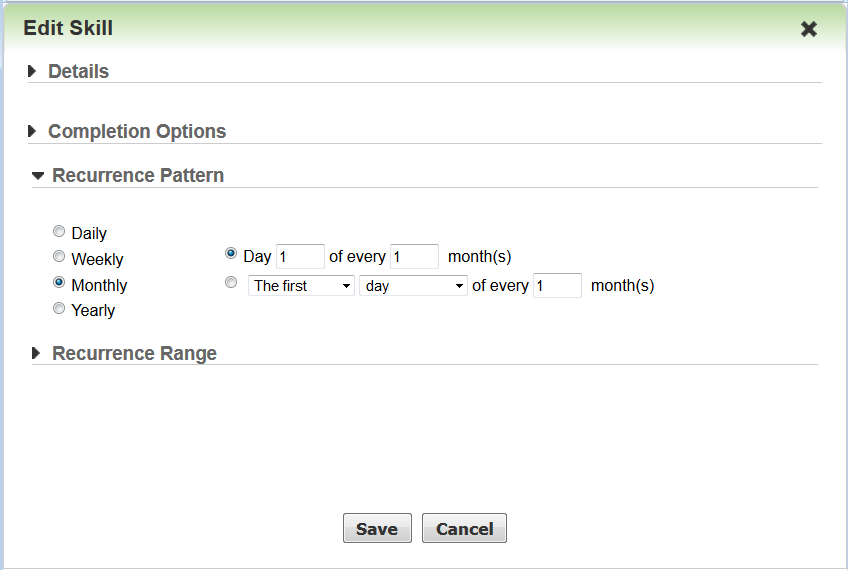Expand the Completion Options arrow

pos(33,131)
